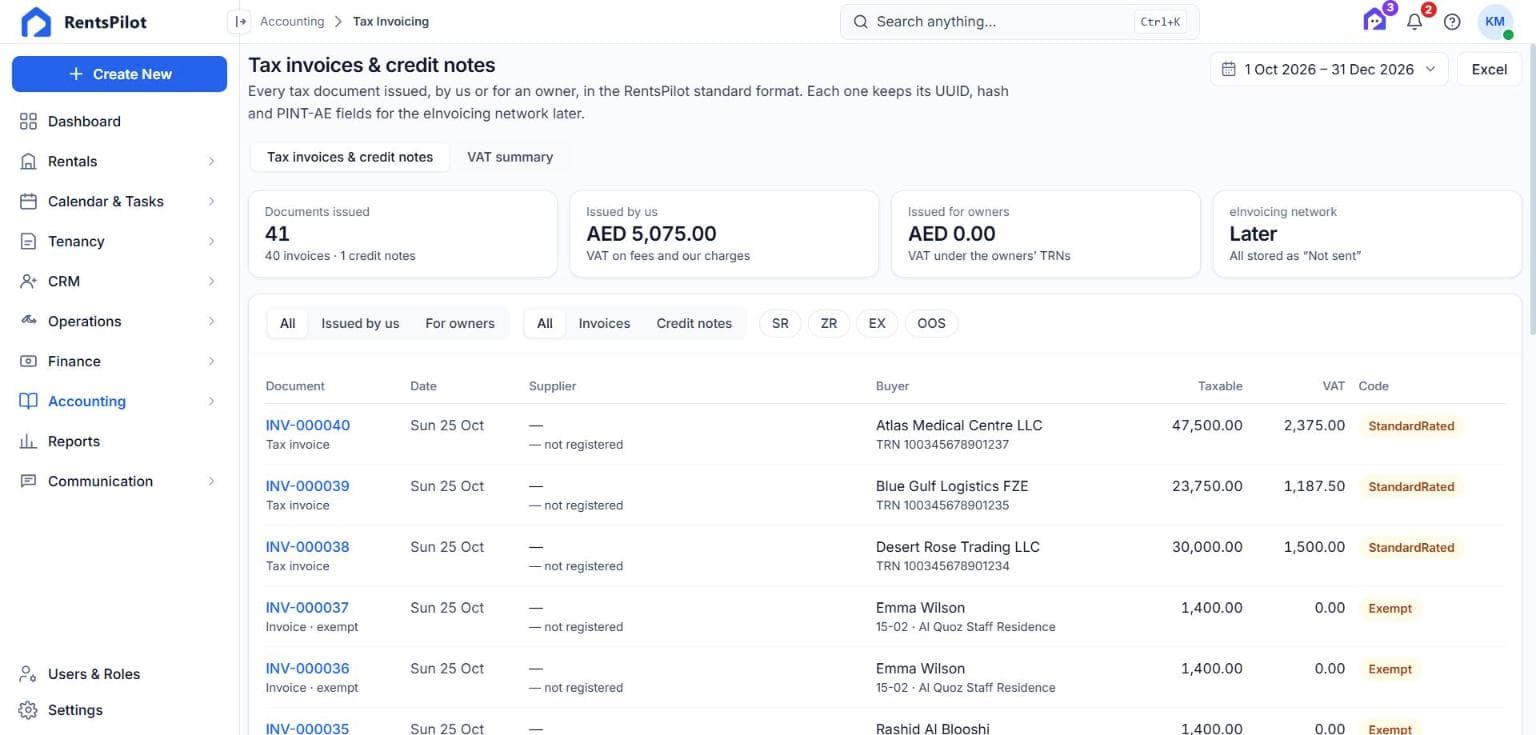Screen dimensions: 1536x735
Task: Click the Finance banknote icon
Action: (28, 361)
